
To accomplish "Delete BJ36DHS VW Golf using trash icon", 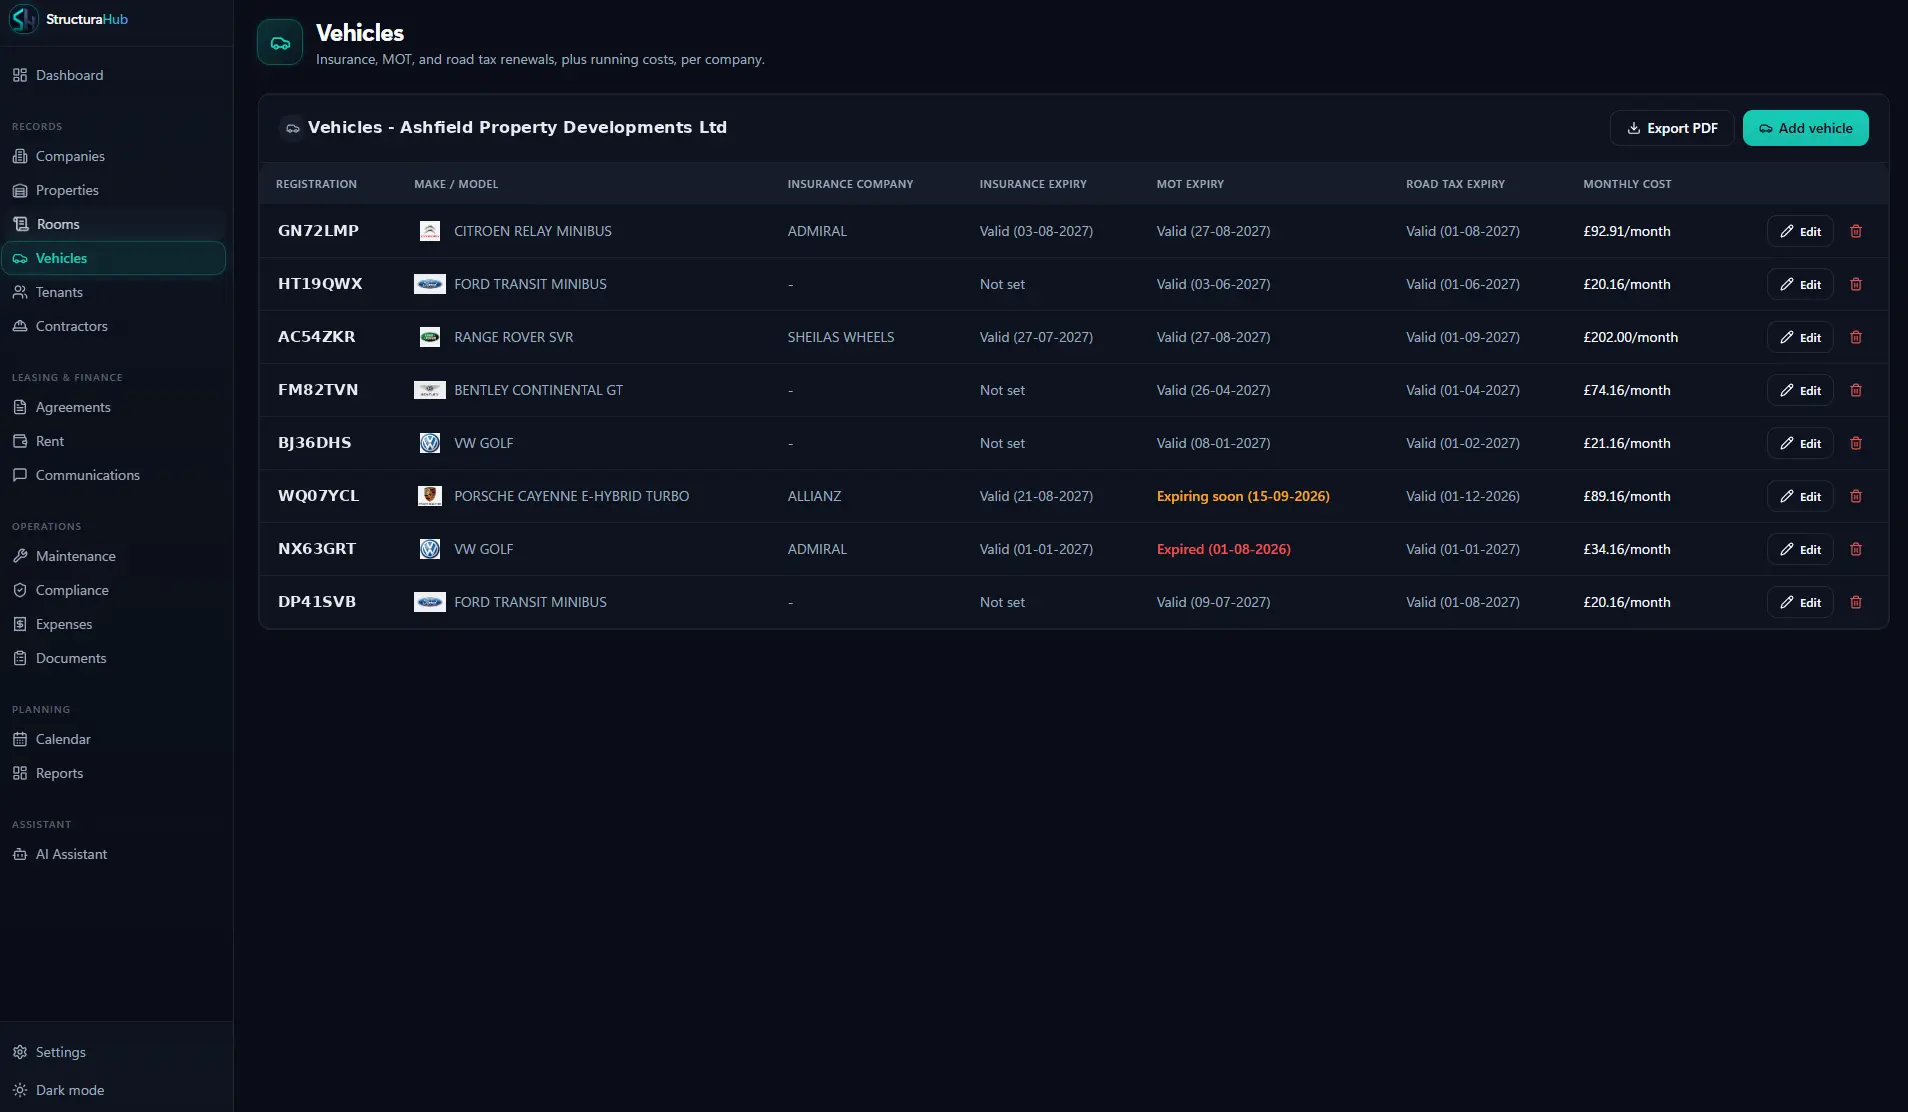I will (1856, 443).
